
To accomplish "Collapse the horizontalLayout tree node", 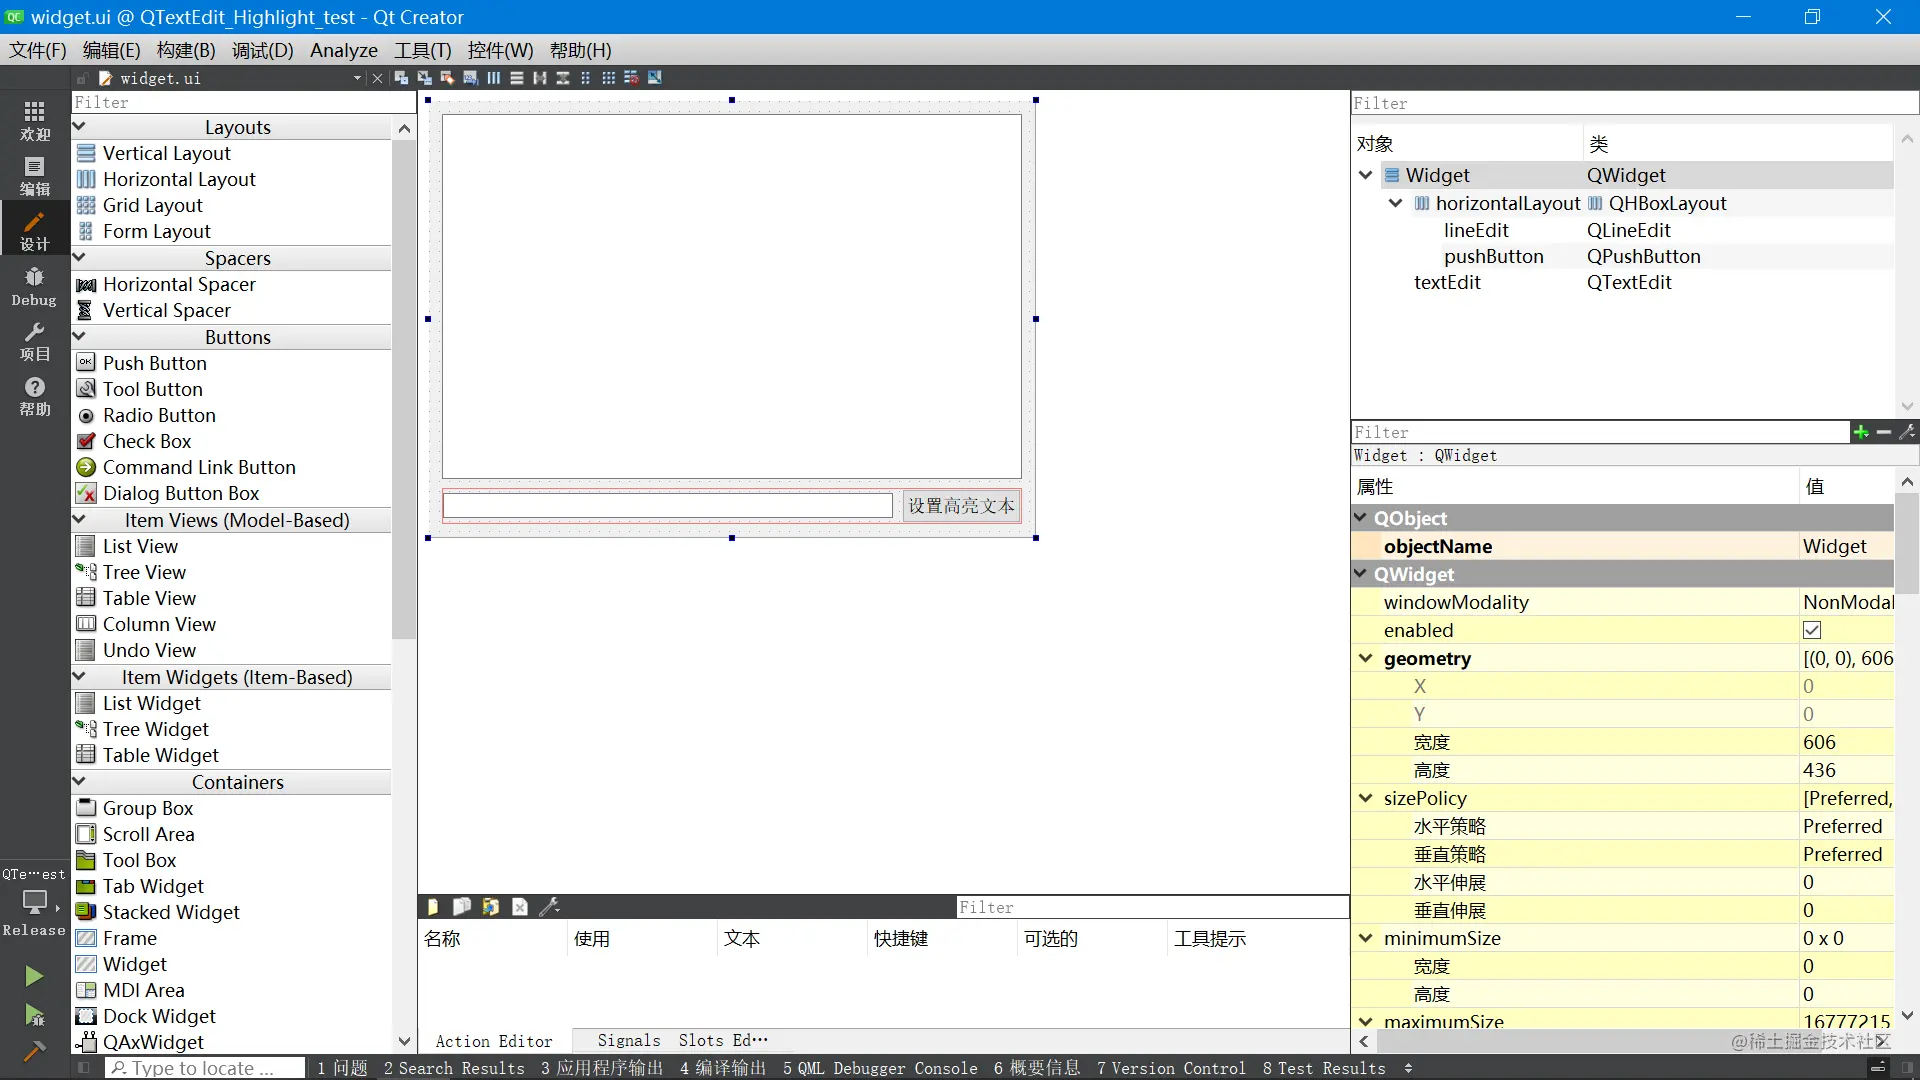I will coord(1396,203).
